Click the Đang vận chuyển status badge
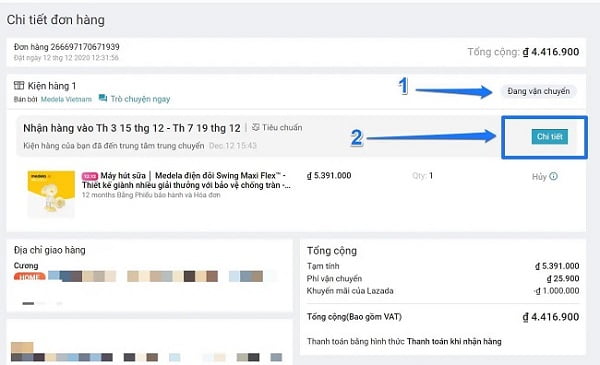This screenshot has width=600, height=365. (x=538, y=91)
